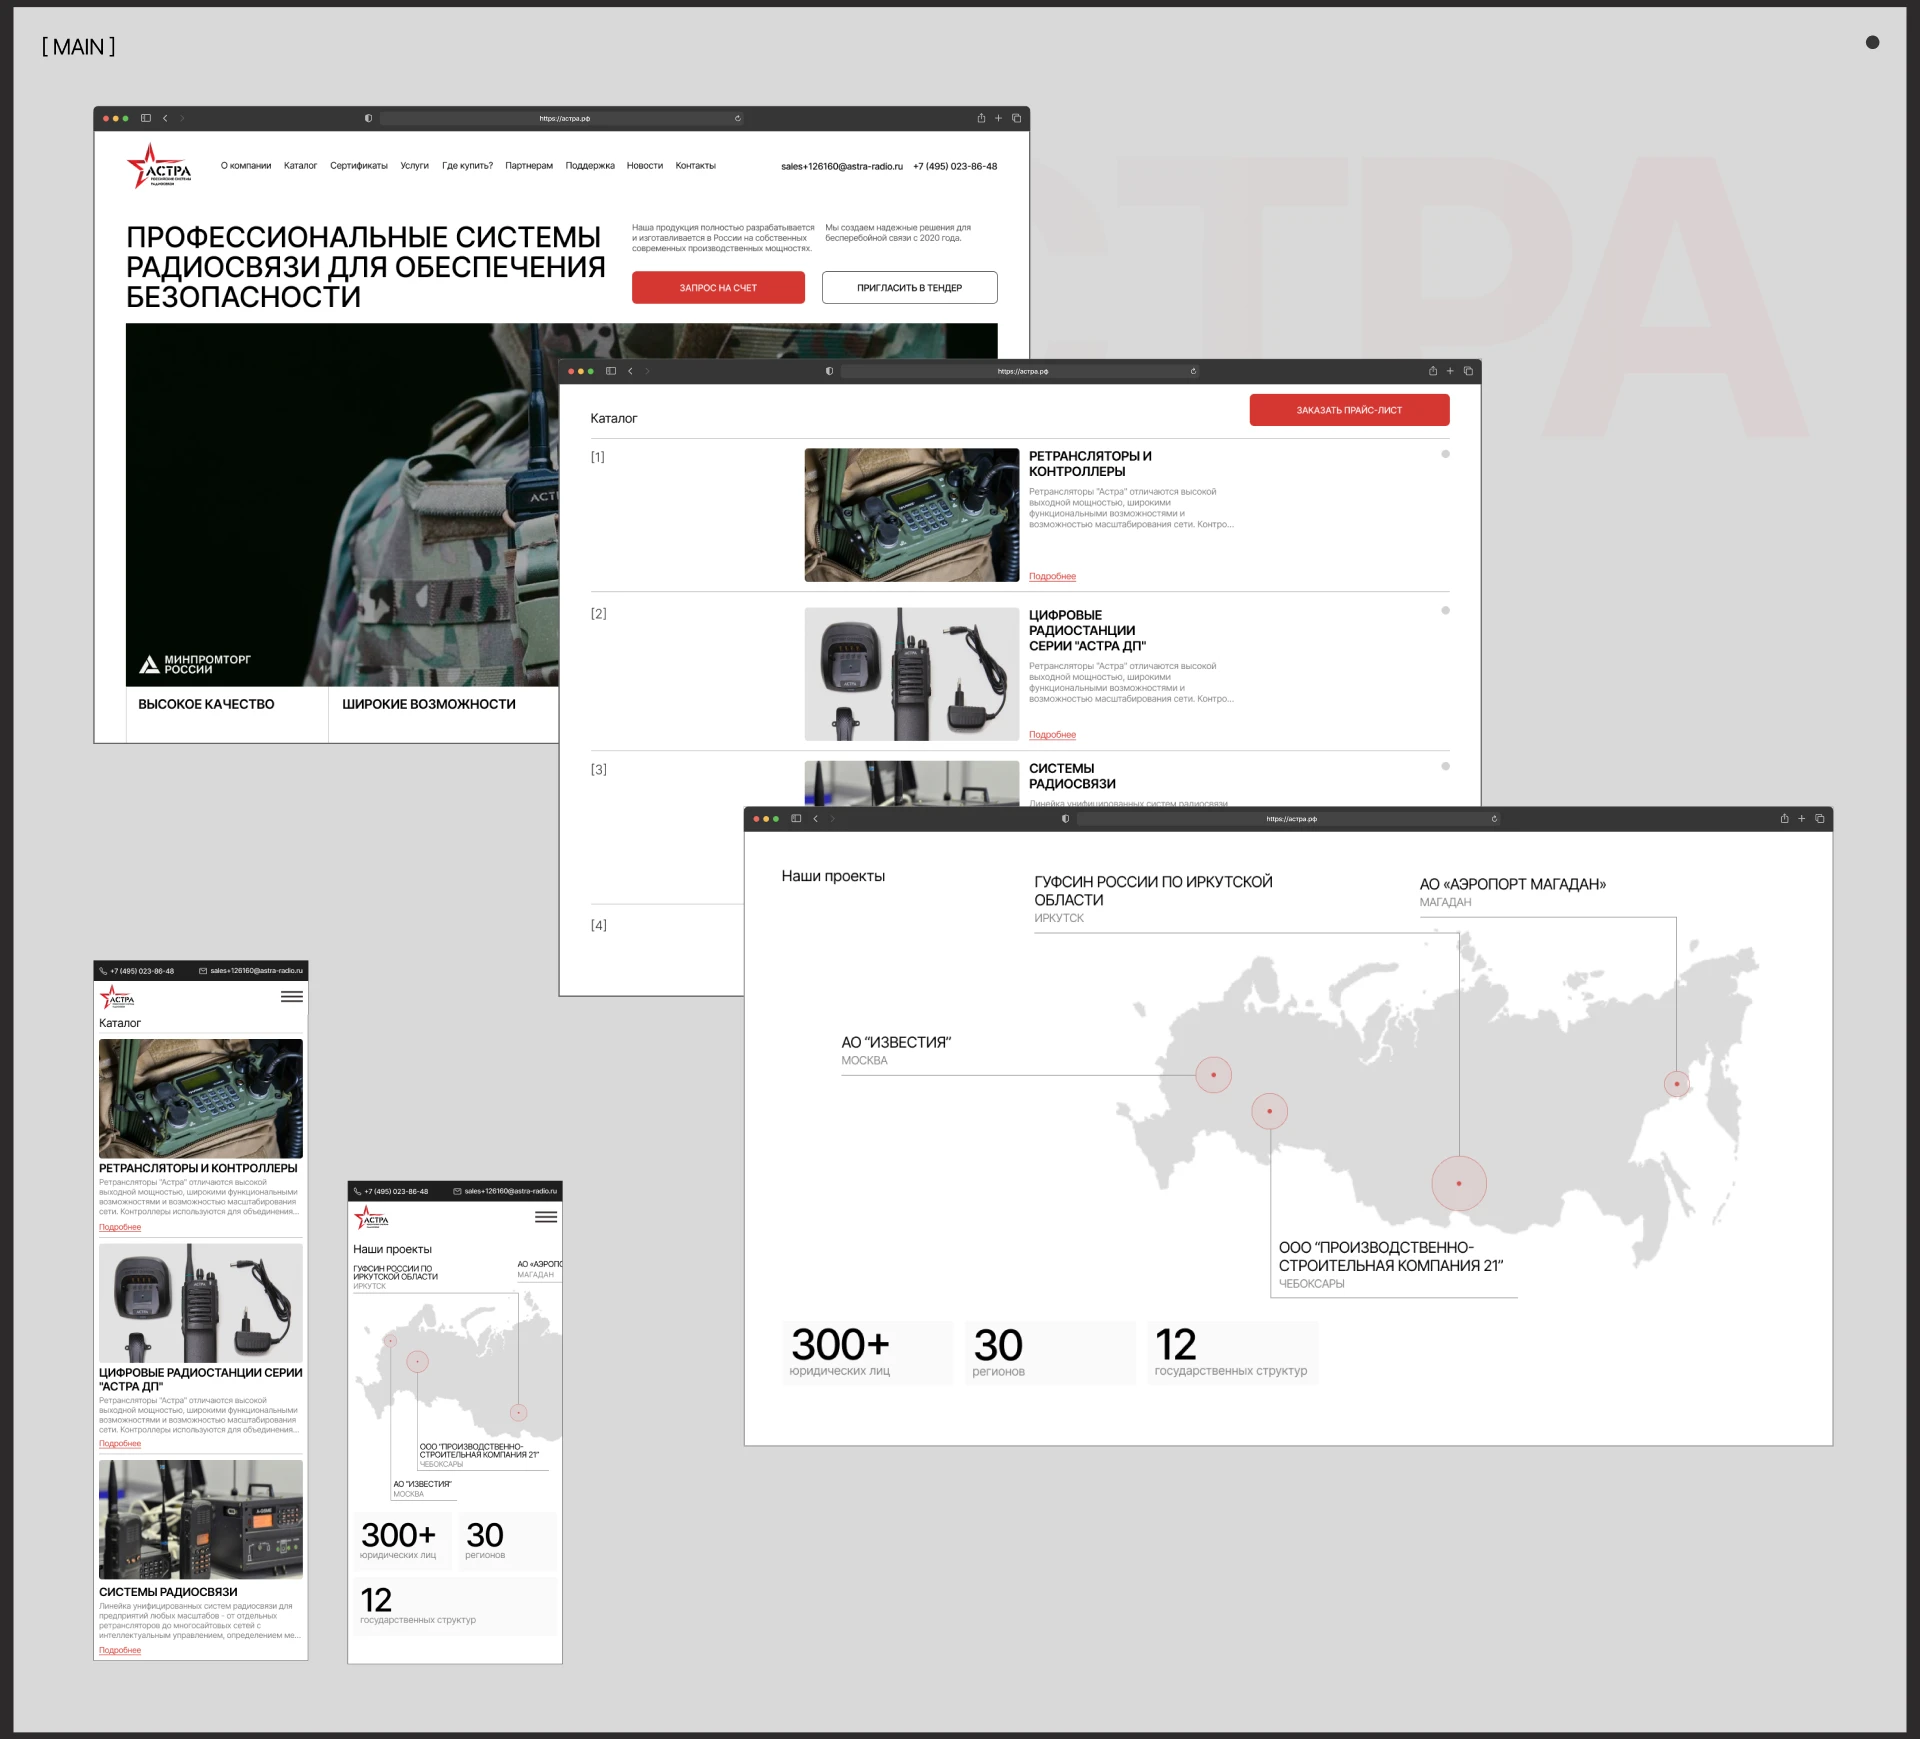The image size is (1920, 1739).
Task: Click share icon in first browser window
Action: coord(981,118)
